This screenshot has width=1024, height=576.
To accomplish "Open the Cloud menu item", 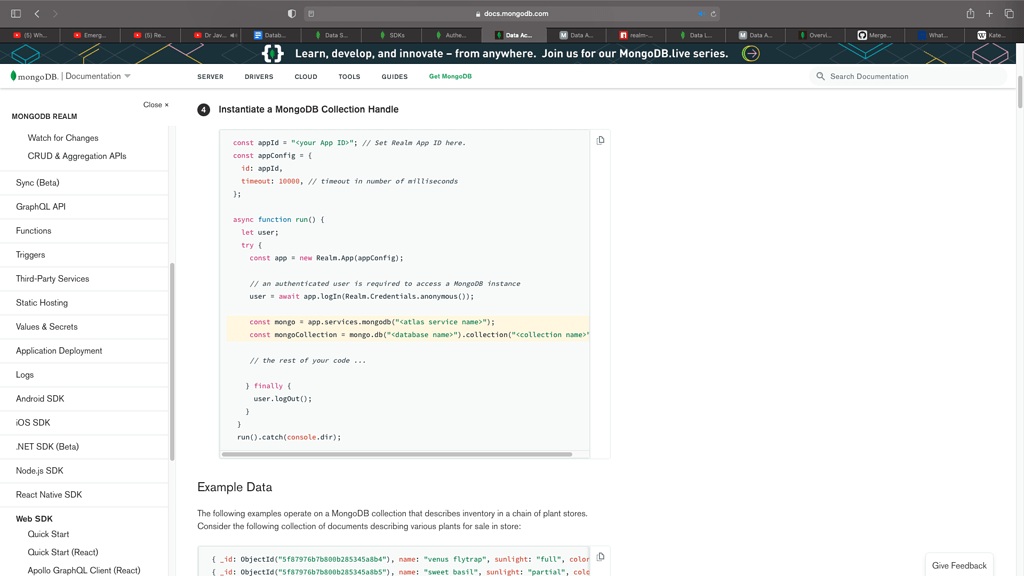I will tap(306, 76).
